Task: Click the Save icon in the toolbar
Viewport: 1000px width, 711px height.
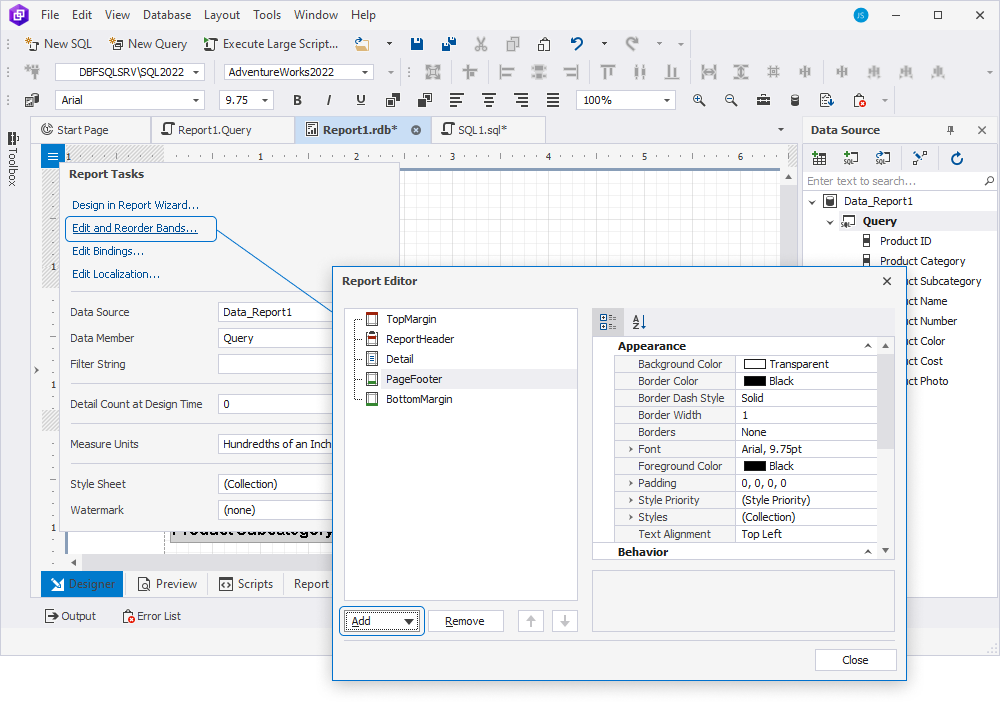Action: tap(417, 44)
